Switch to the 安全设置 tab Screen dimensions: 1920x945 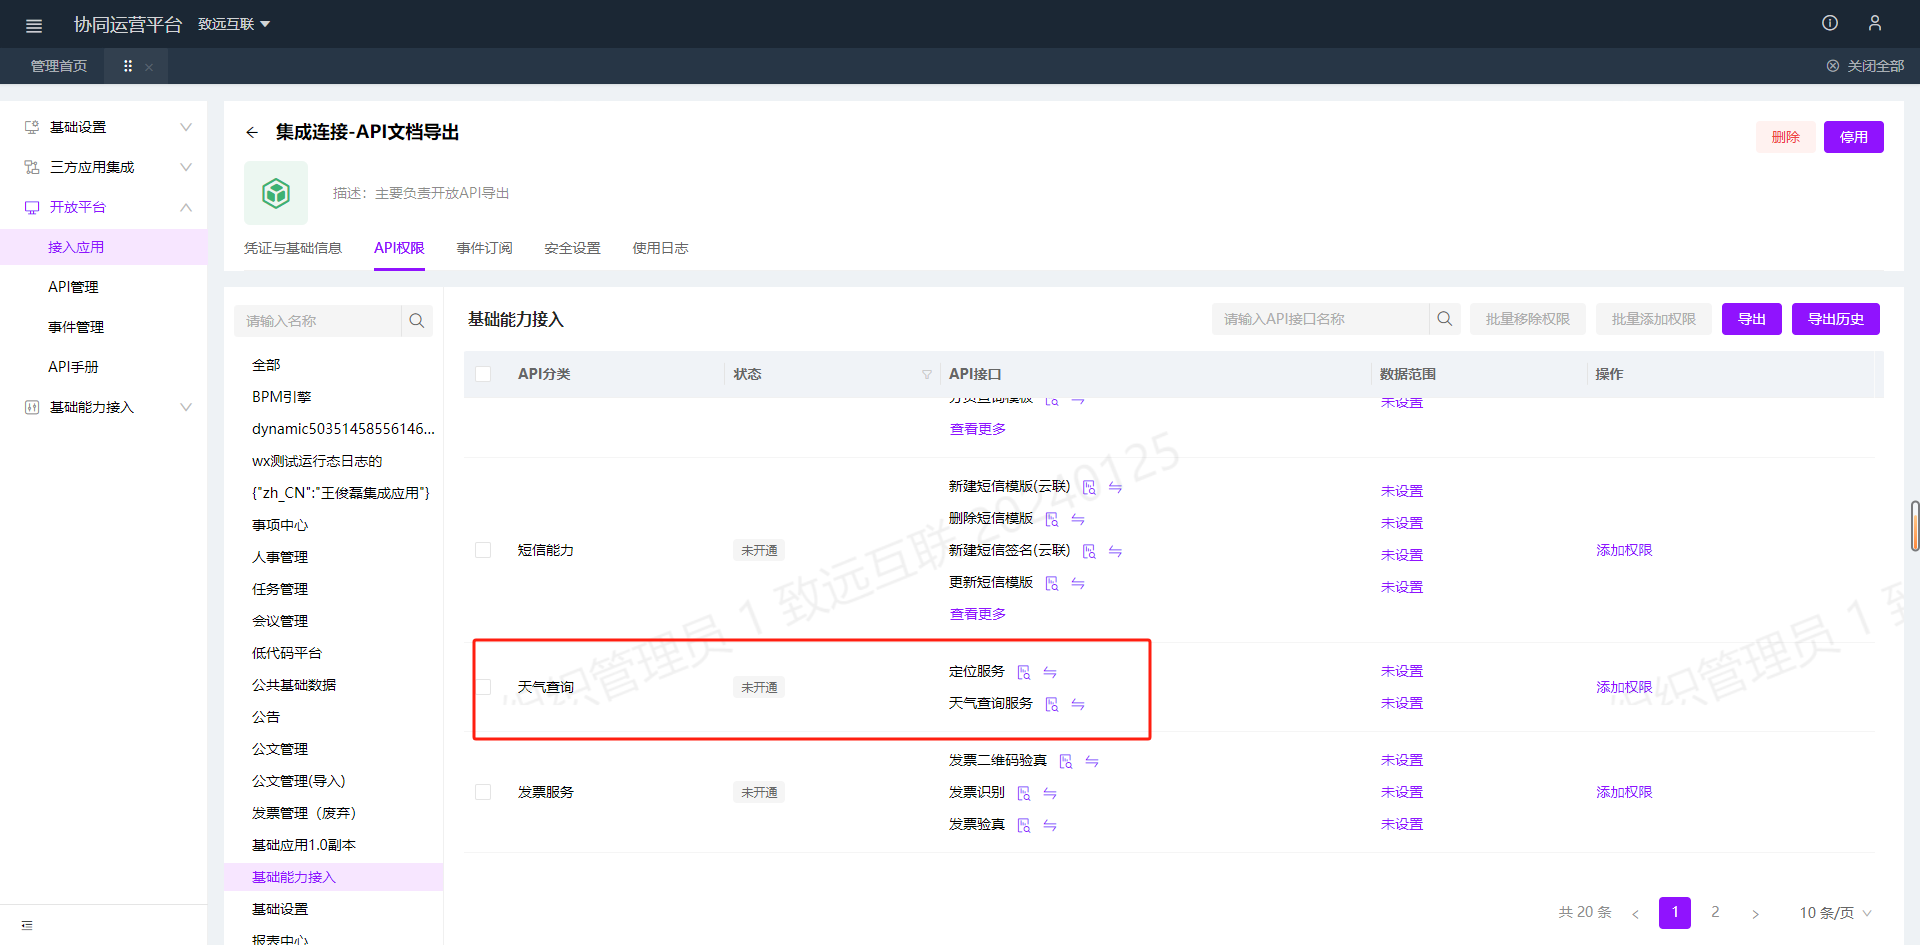pos(572,248)
